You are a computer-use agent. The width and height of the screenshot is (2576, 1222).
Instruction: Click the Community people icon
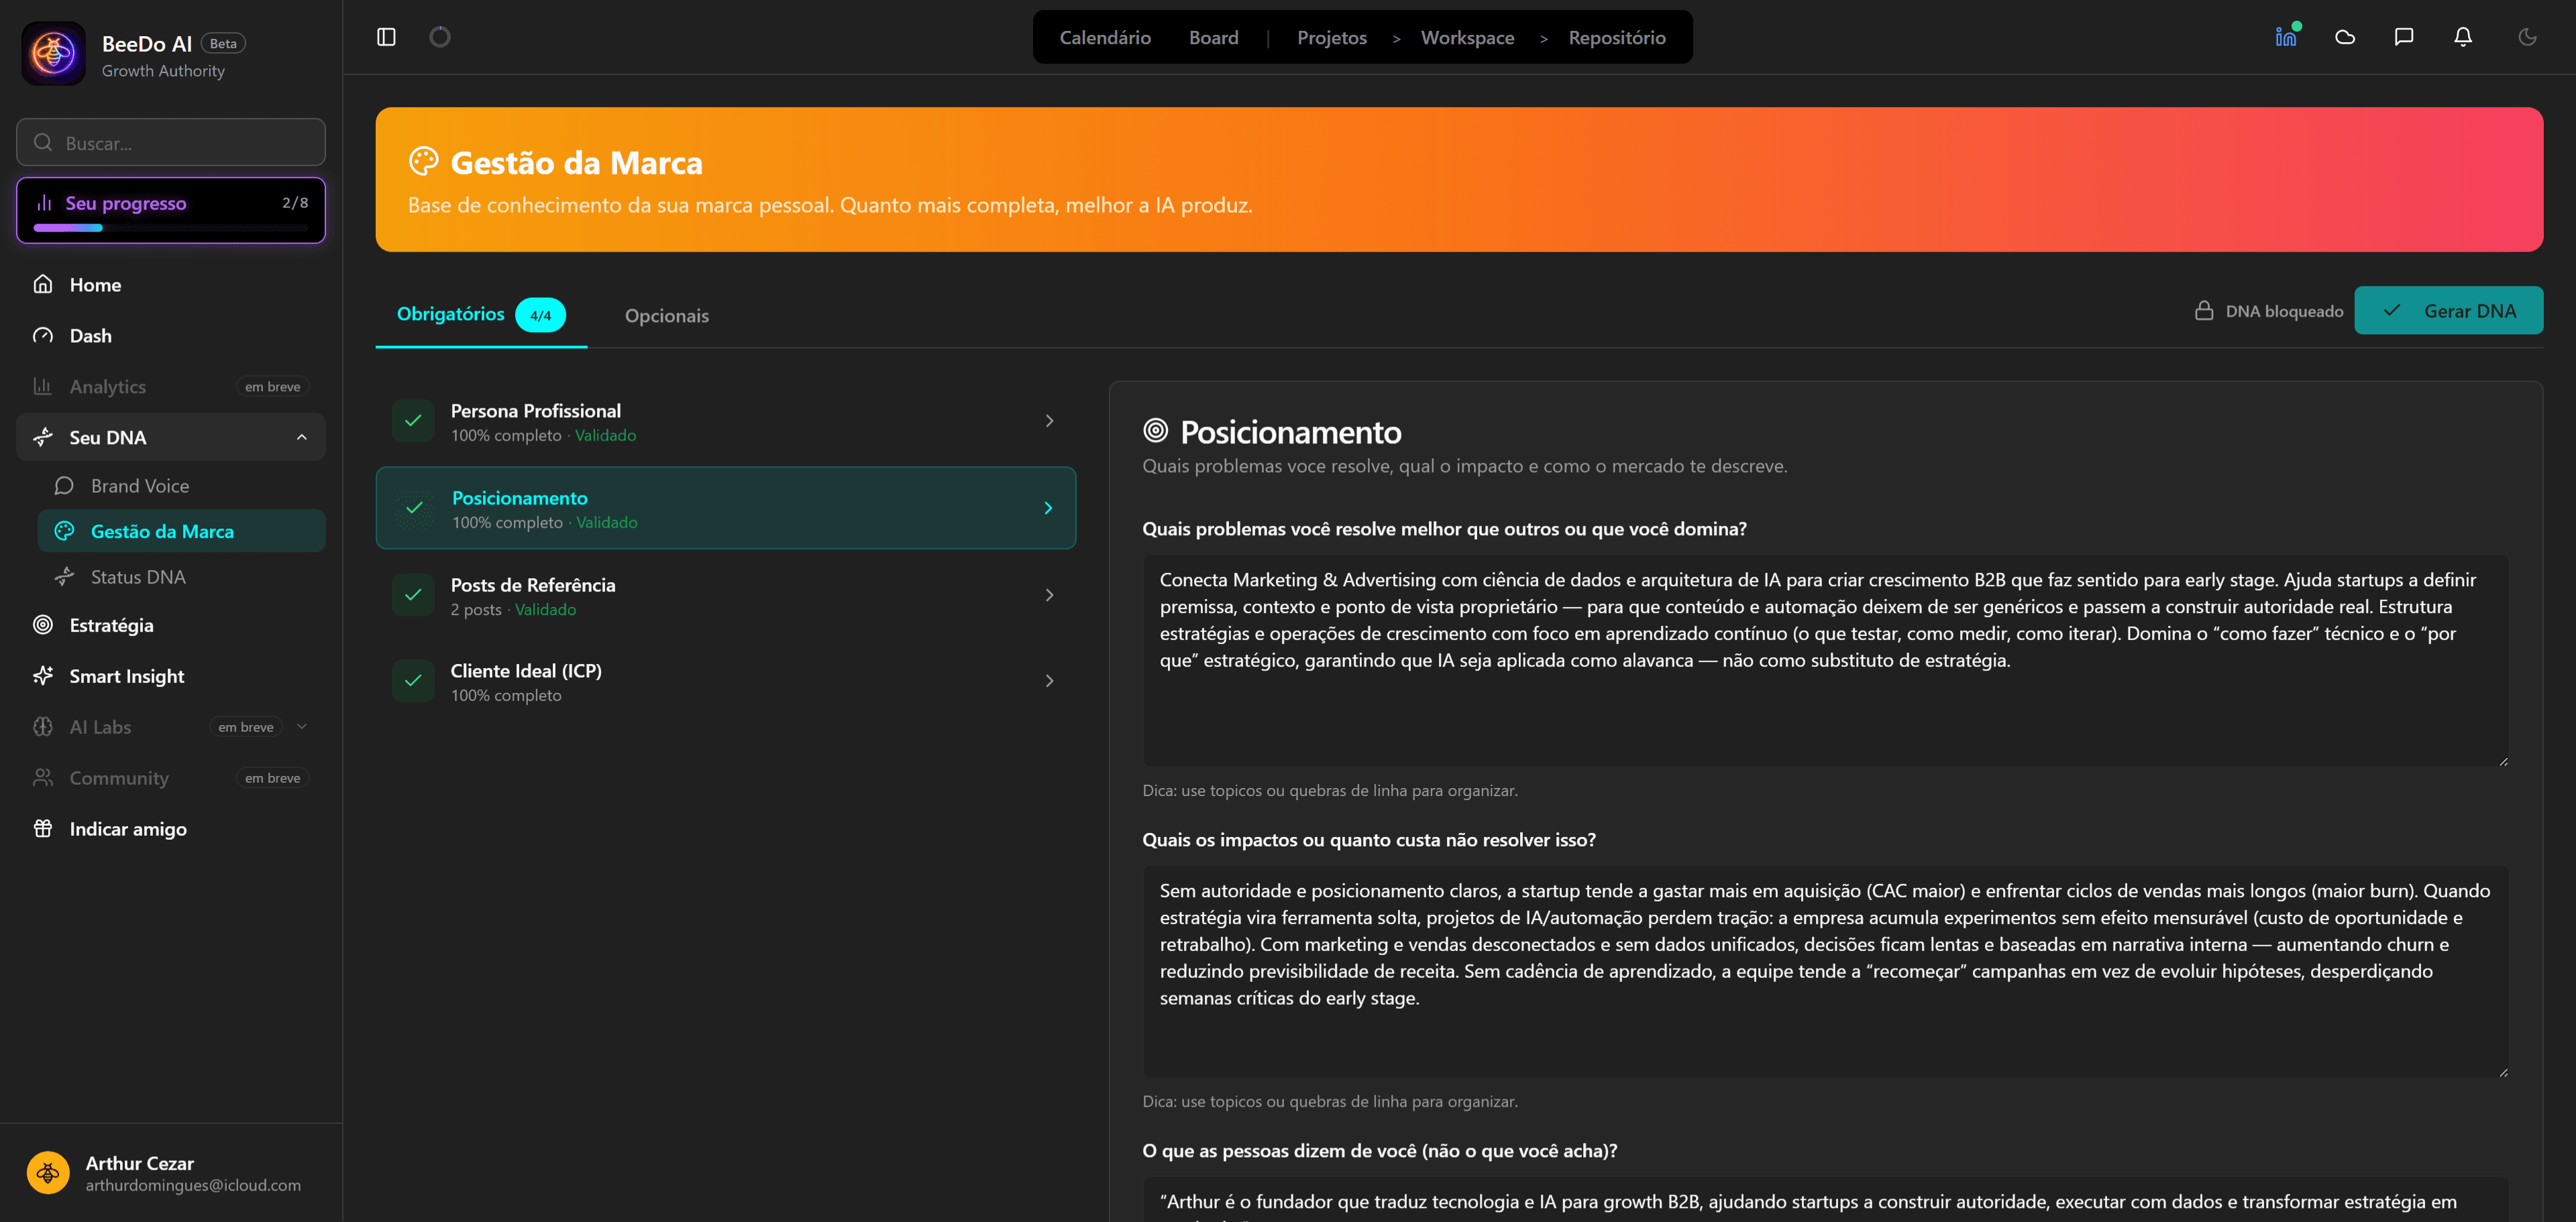pos(43,778)
